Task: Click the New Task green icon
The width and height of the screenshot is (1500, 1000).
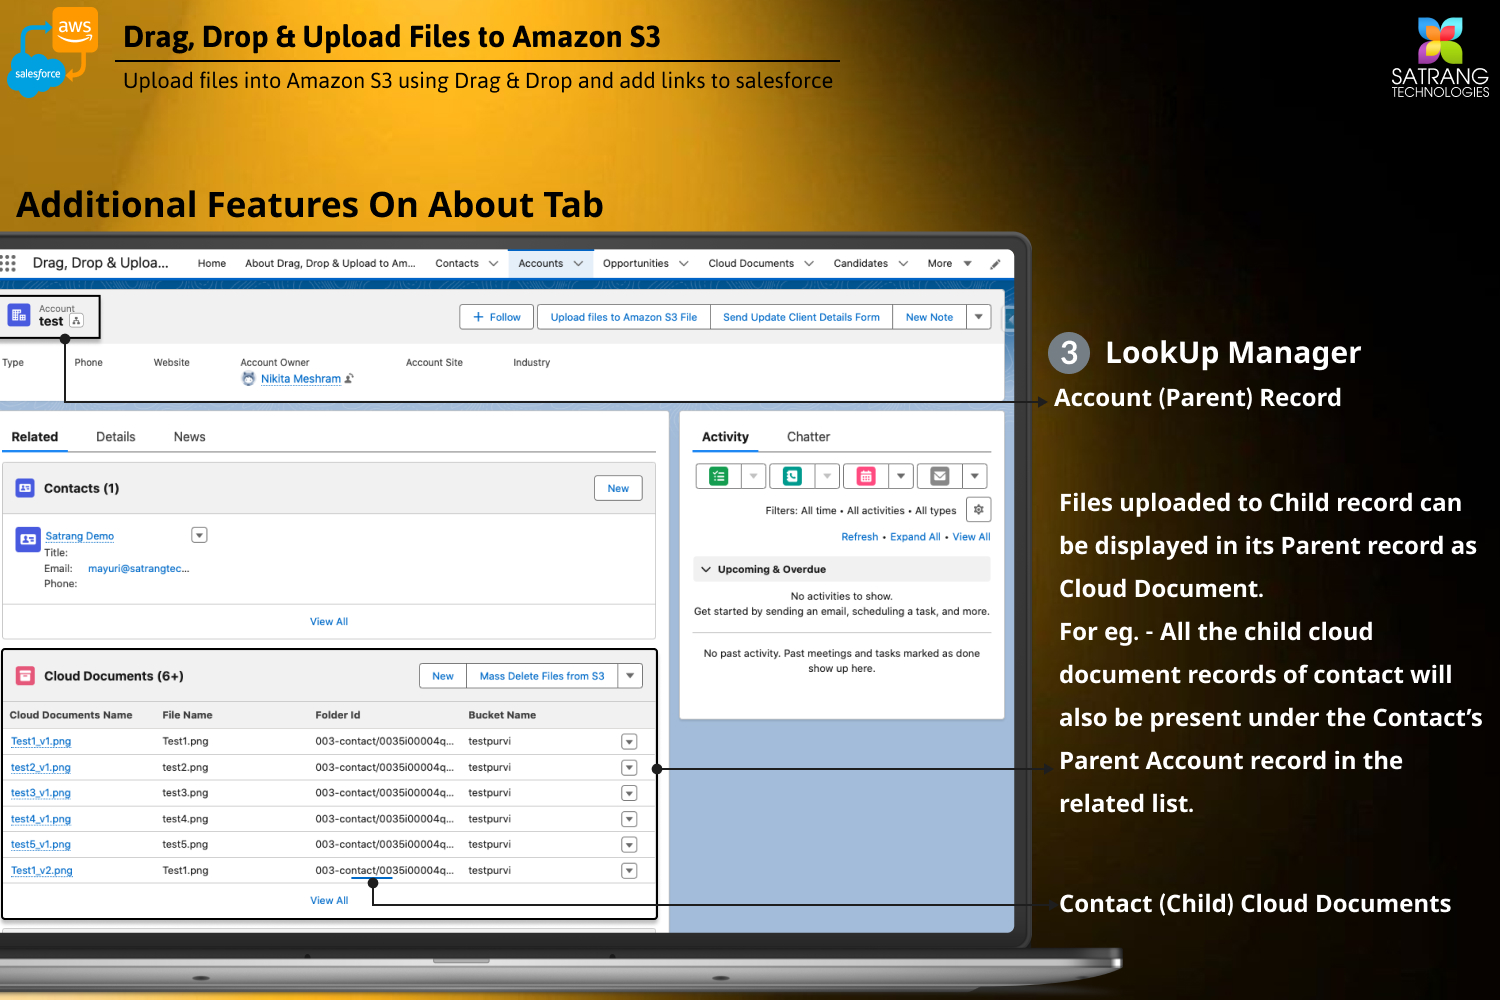Action: point(719,476)
